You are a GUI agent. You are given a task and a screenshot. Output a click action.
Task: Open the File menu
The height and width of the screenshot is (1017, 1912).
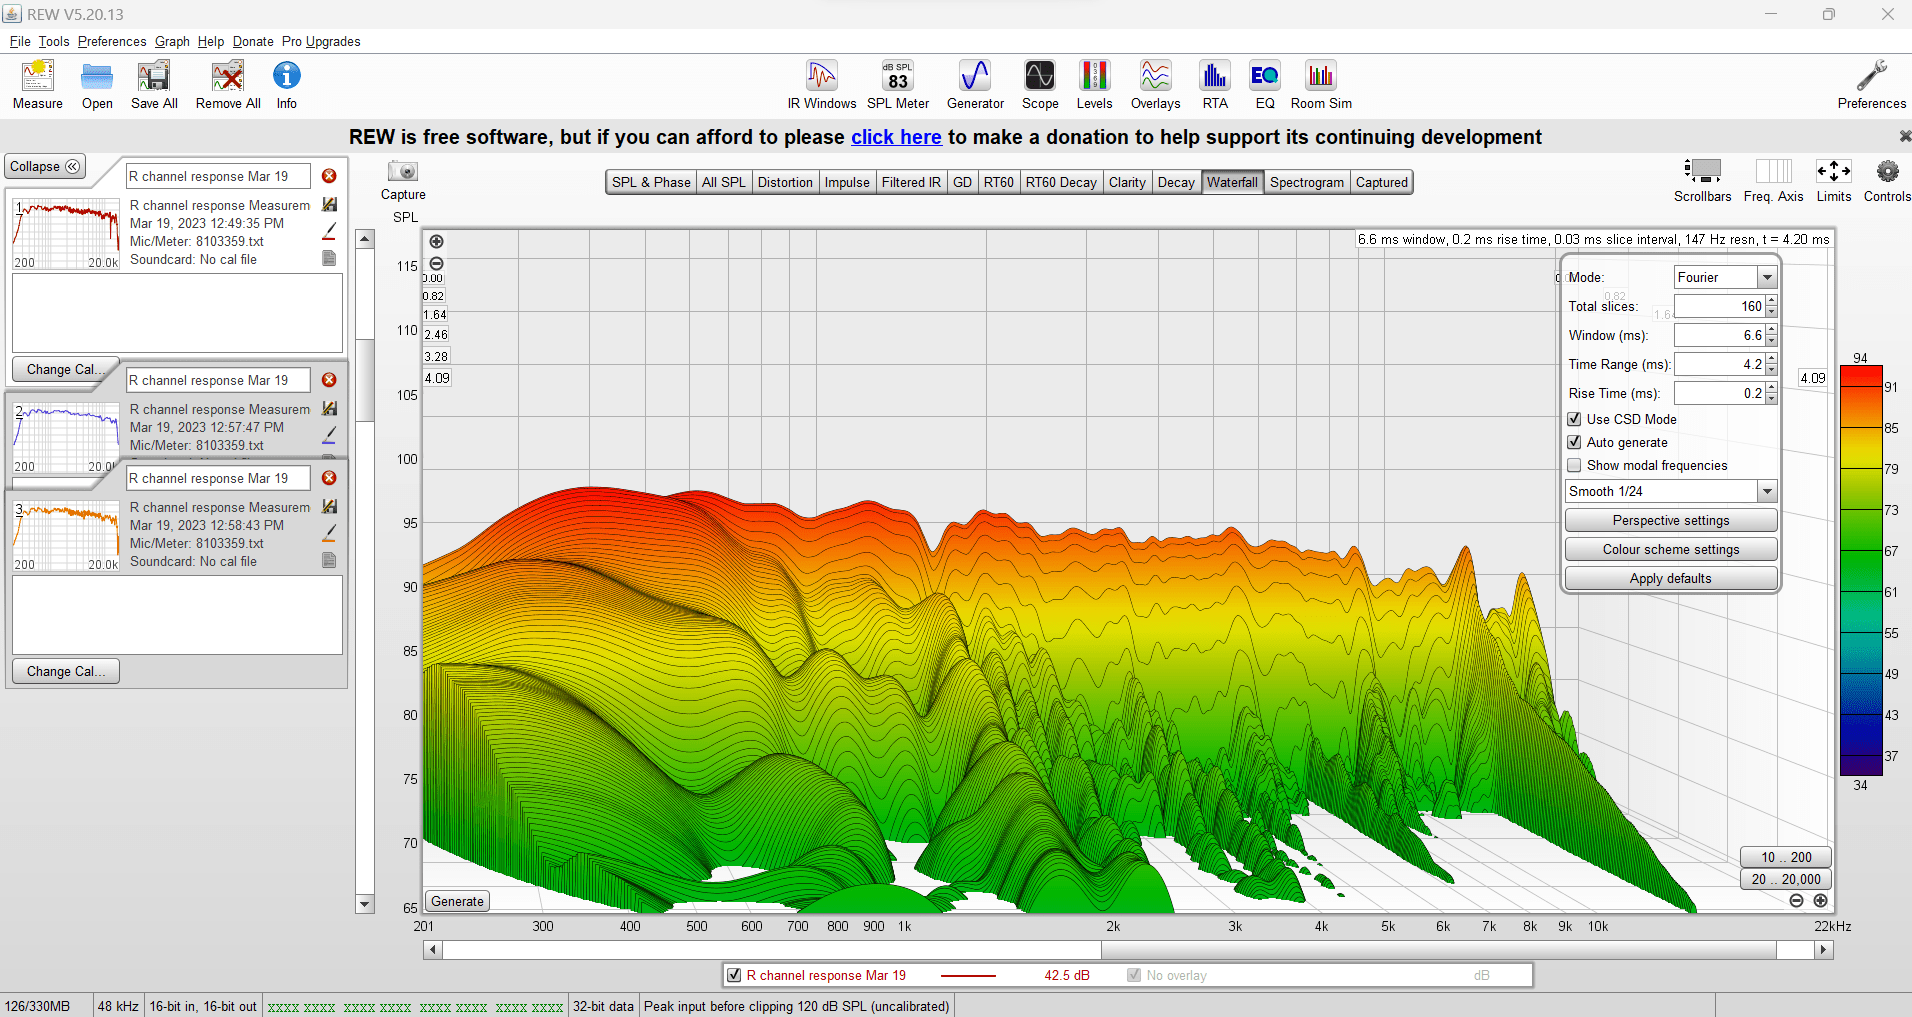[20, 41]
